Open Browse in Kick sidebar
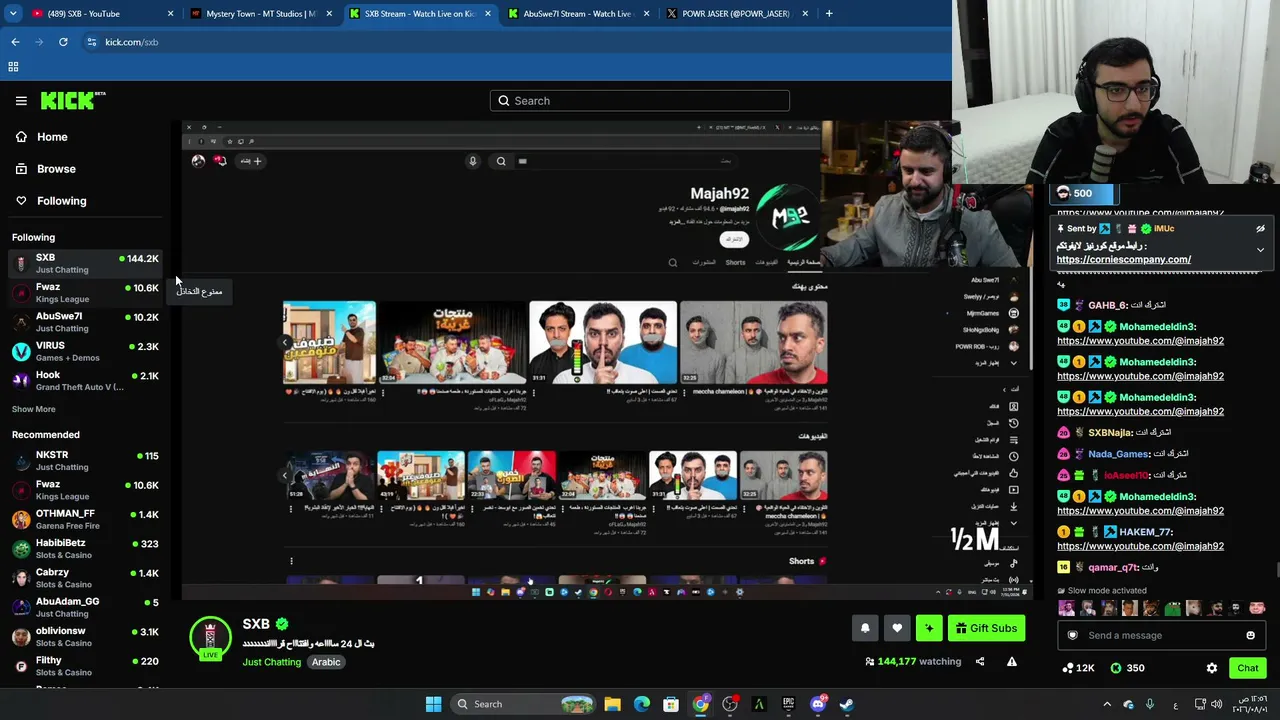 56,169
